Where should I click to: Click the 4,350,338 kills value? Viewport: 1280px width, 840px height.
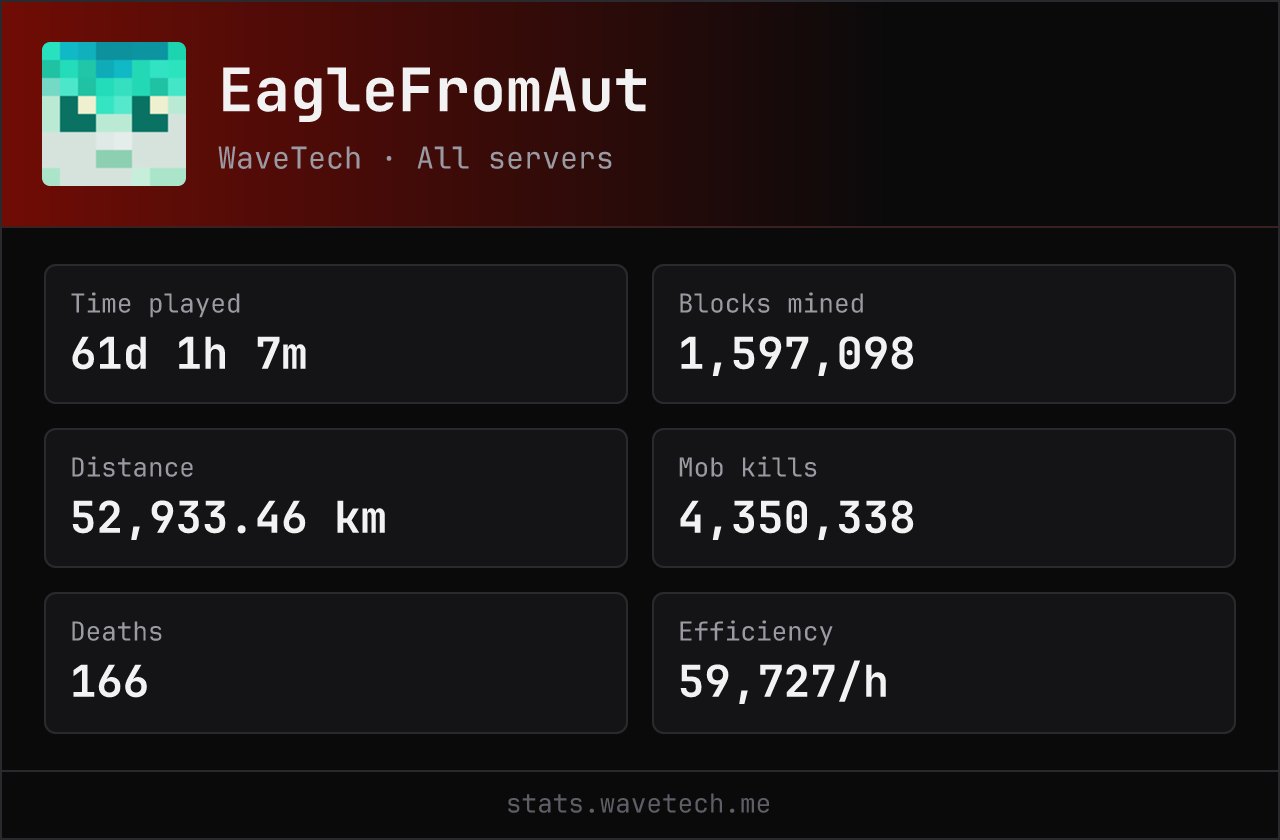[x=797, y=518]
